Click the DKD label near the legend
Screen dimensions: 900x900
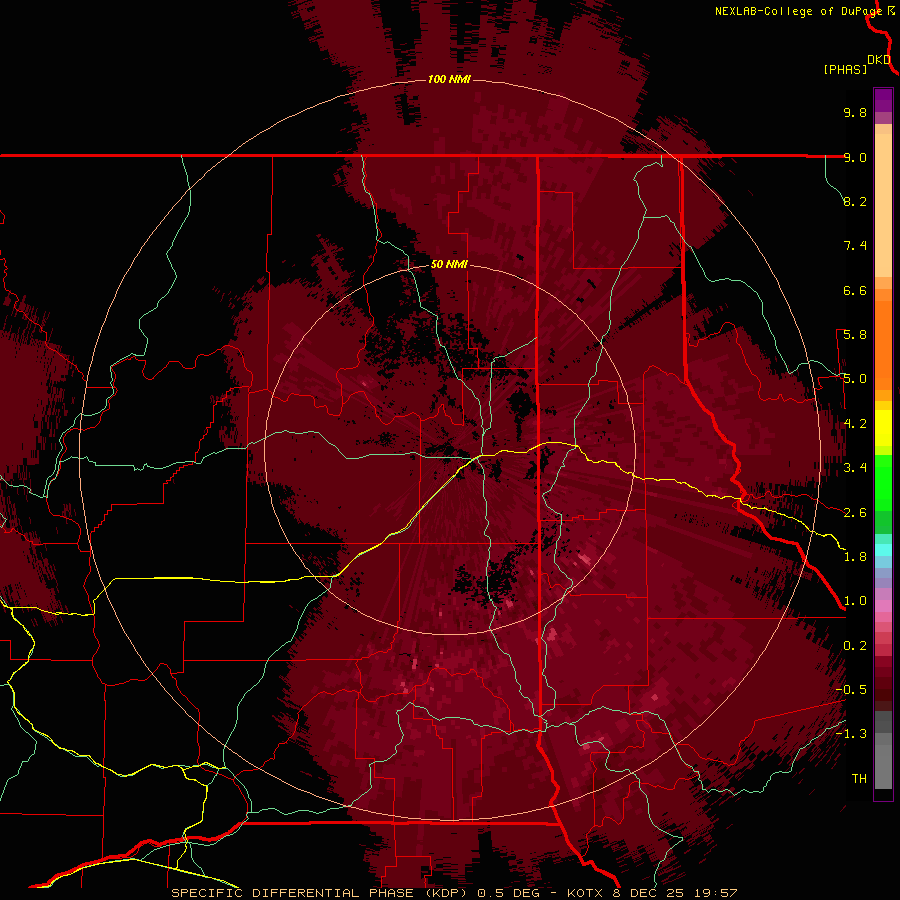tap(879, 60)
